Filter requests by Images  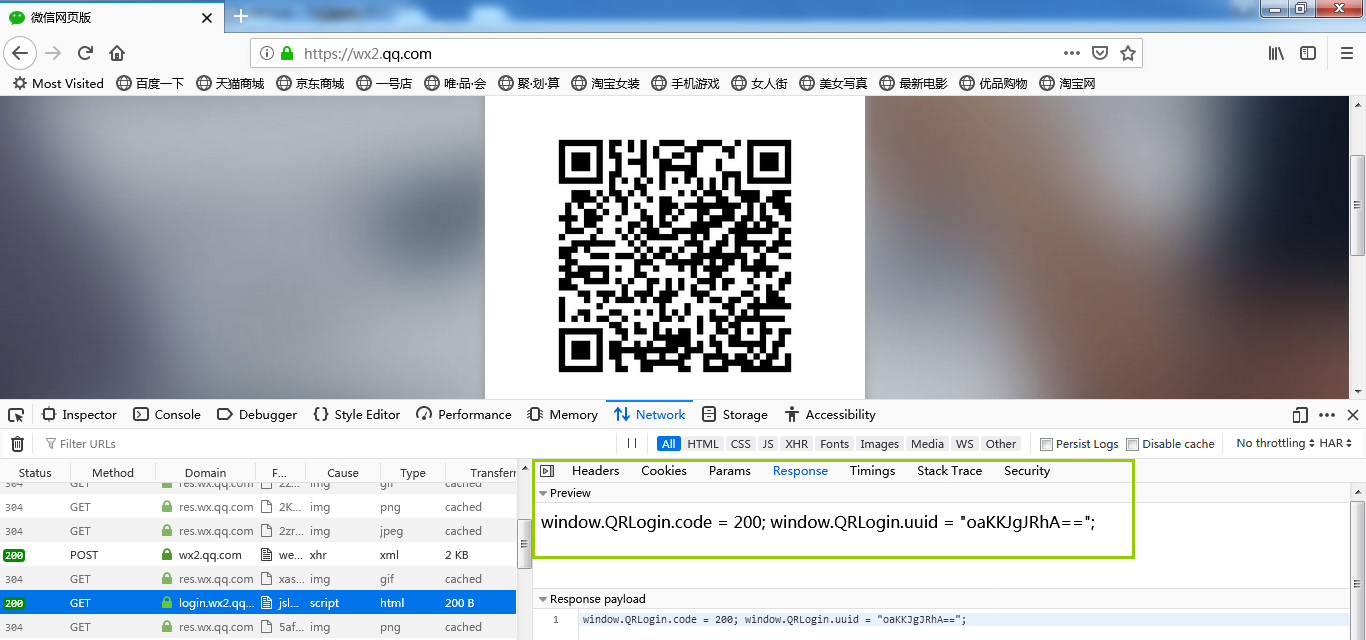880,444
